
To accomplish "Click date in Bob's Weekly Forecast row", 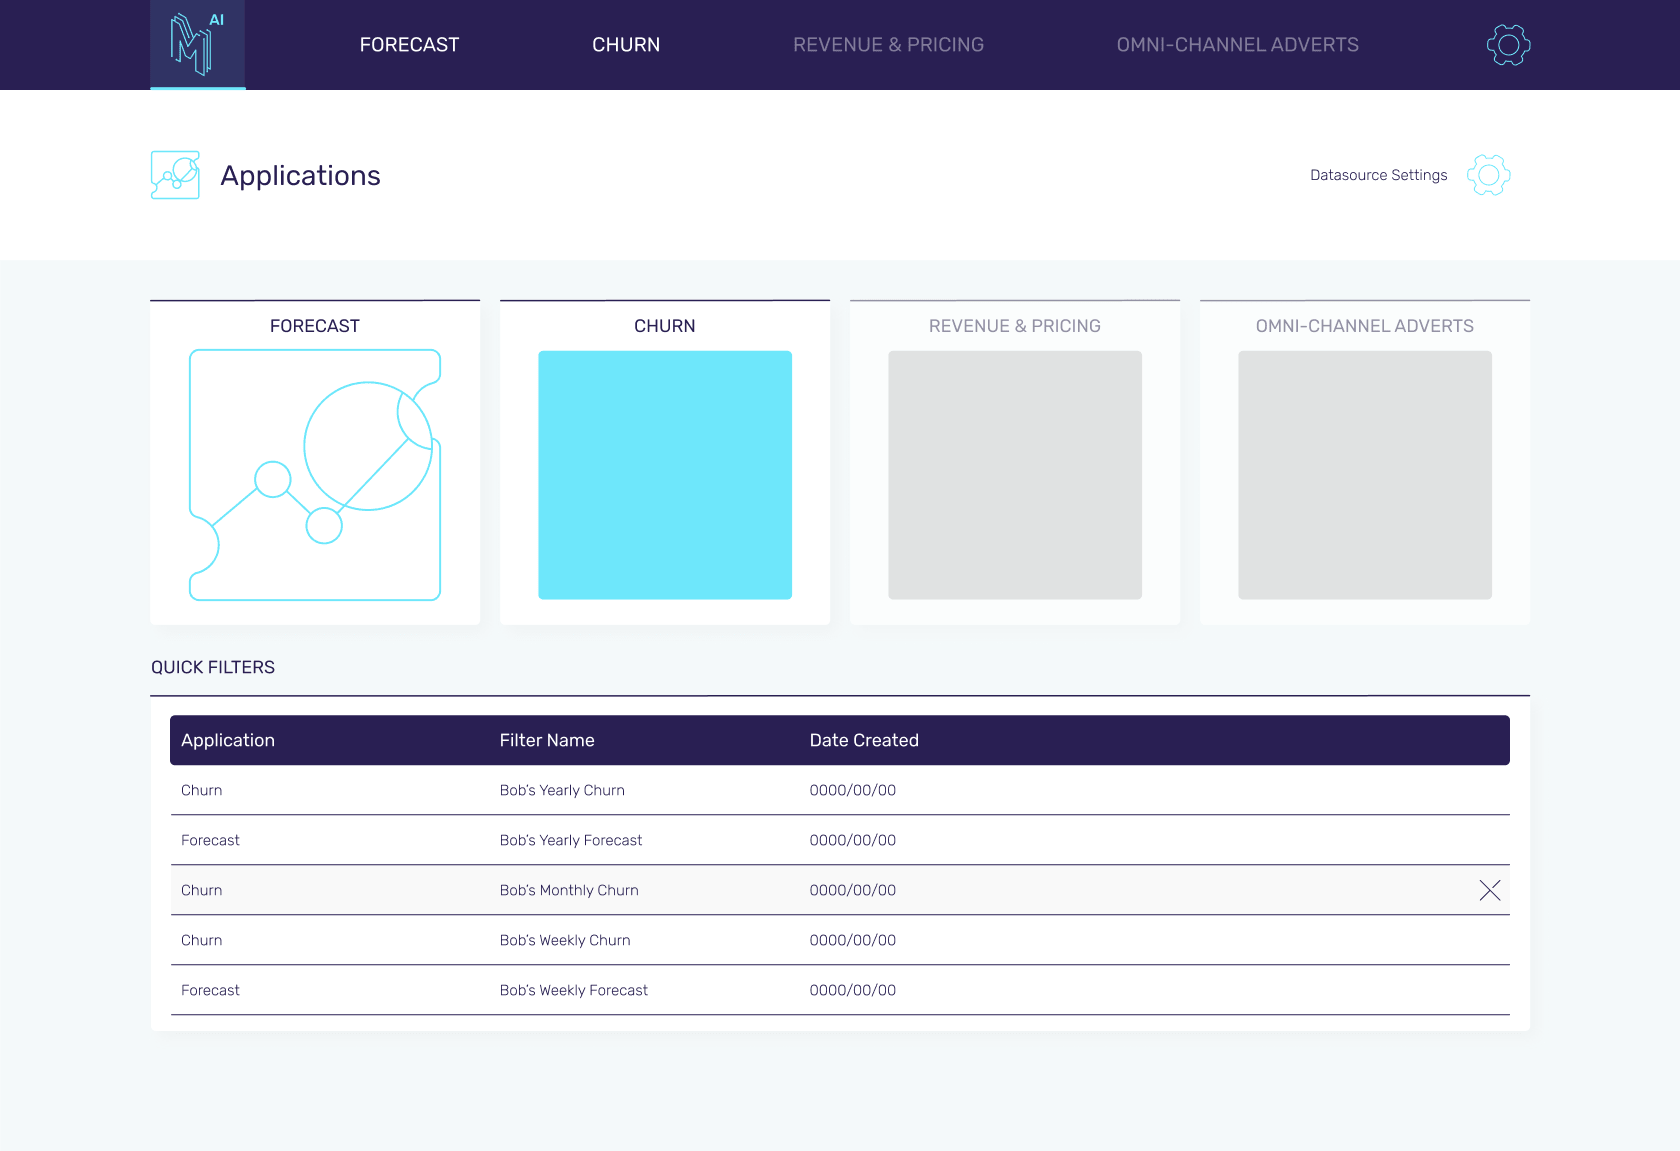I will point(853,990).
